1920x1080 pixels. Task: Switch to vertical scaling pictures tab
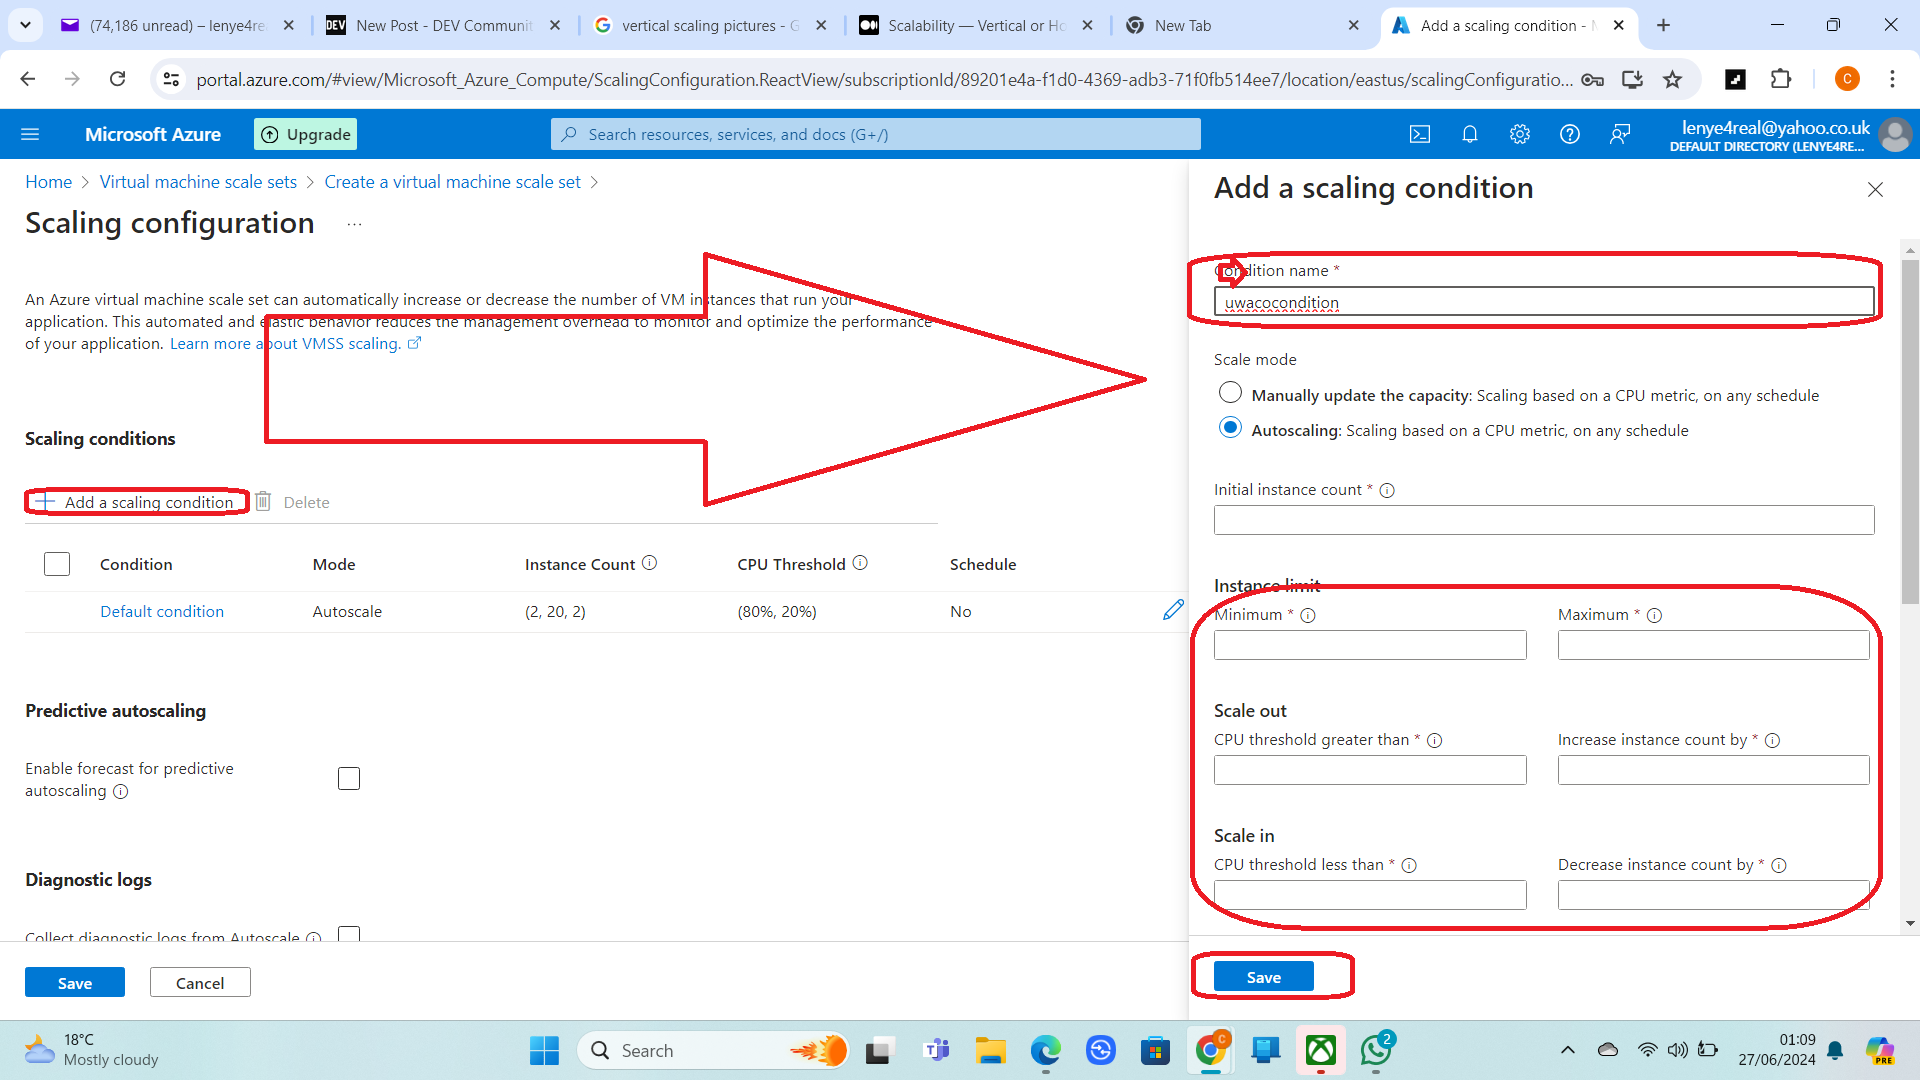708,25
